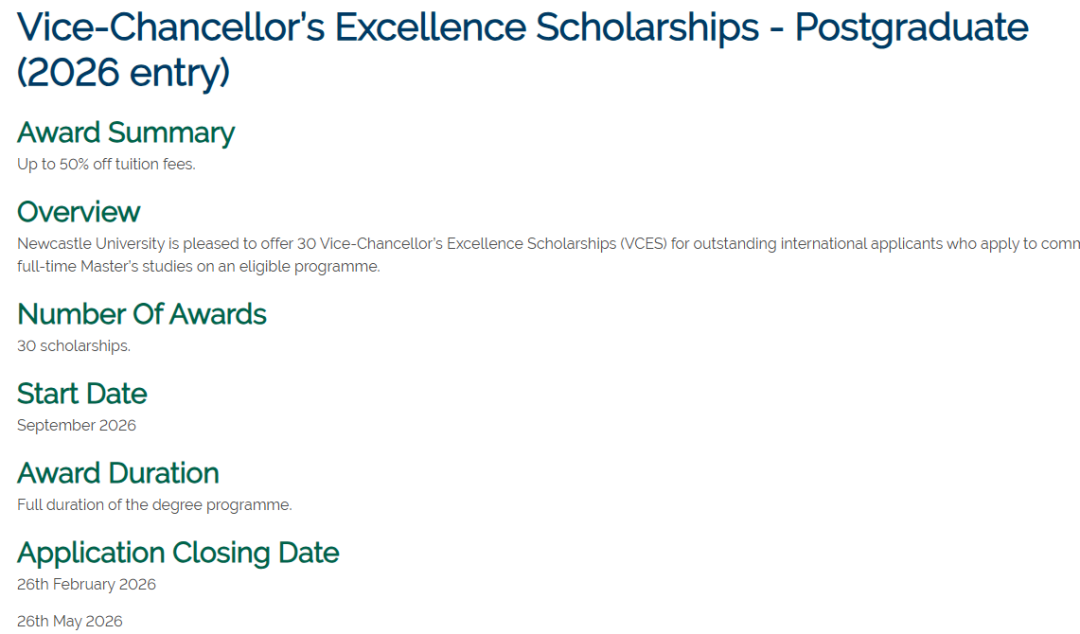Select the Award Summary heading

(x=126, y=133)
